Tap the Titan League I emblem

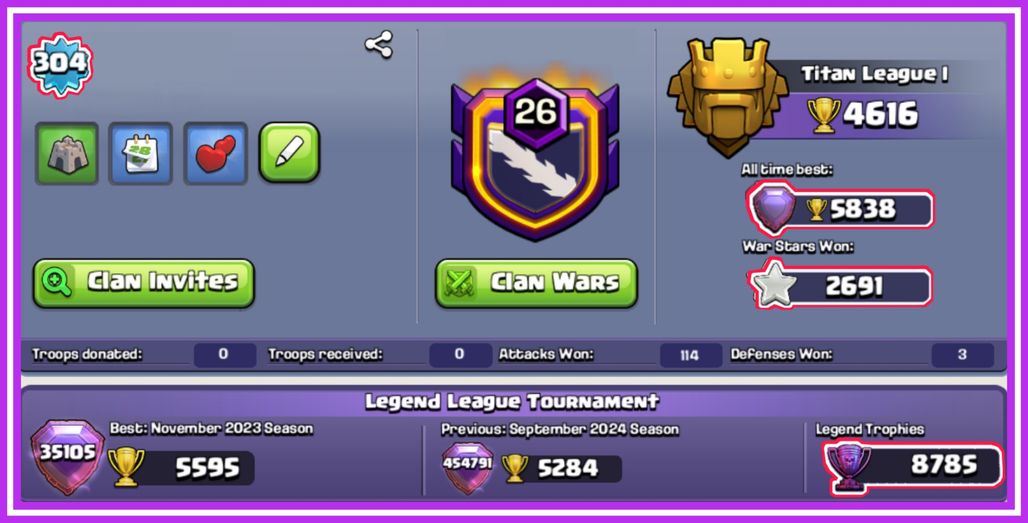click(x=728, y=96)
